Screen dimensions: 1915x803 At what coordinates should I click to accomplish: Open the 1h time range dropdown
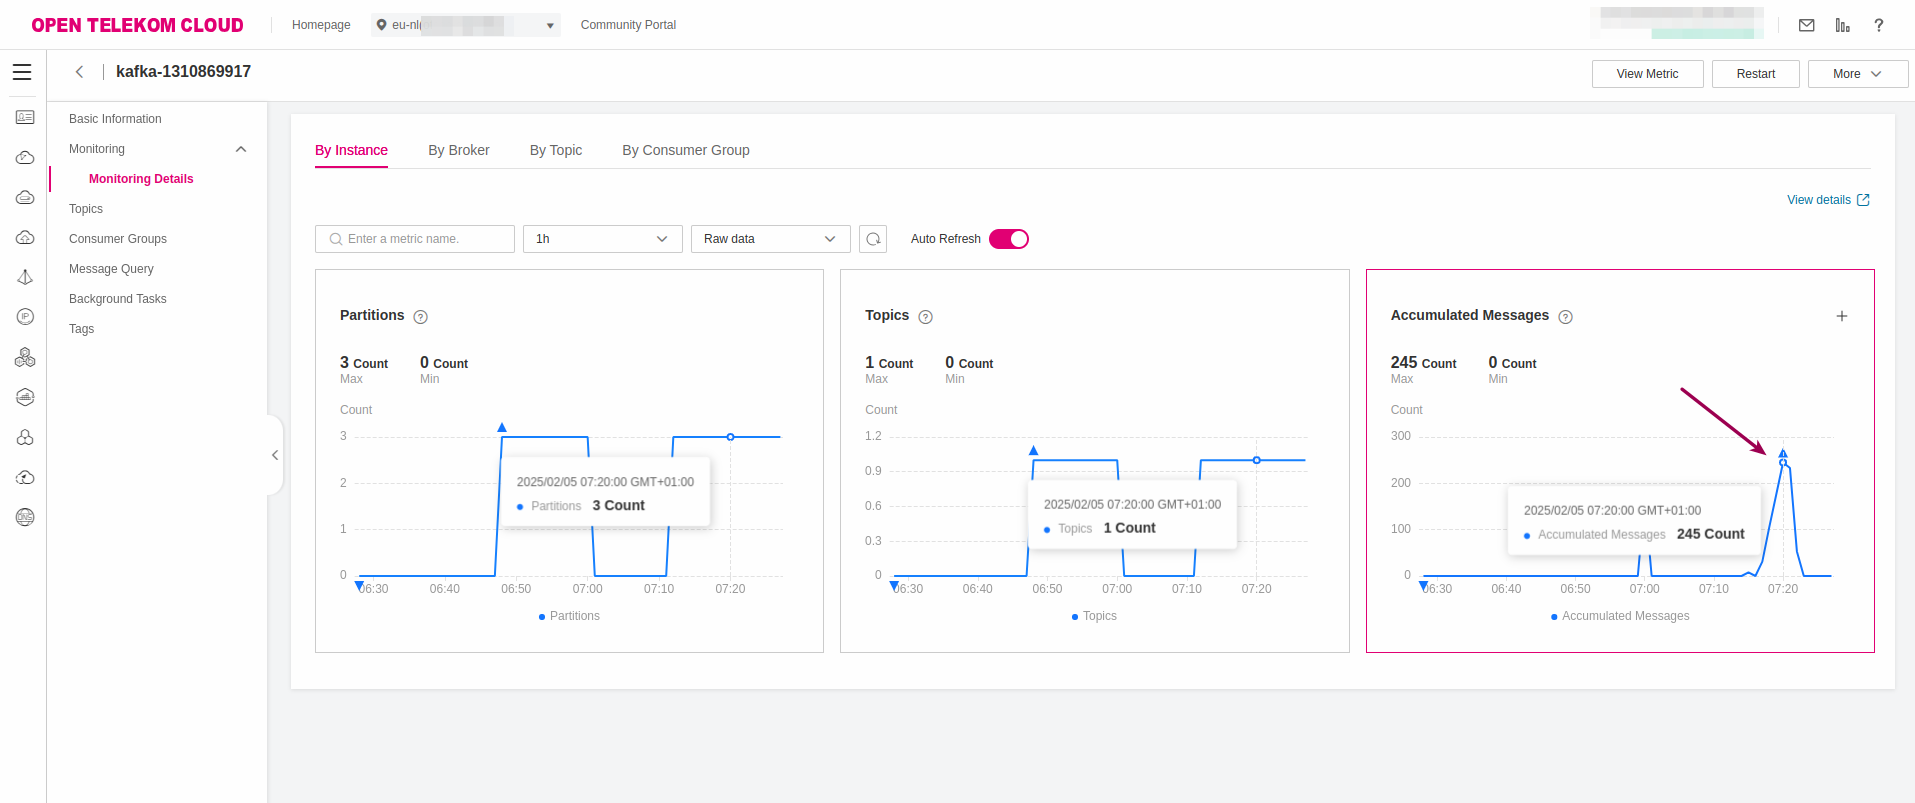[x=602, y=239]
